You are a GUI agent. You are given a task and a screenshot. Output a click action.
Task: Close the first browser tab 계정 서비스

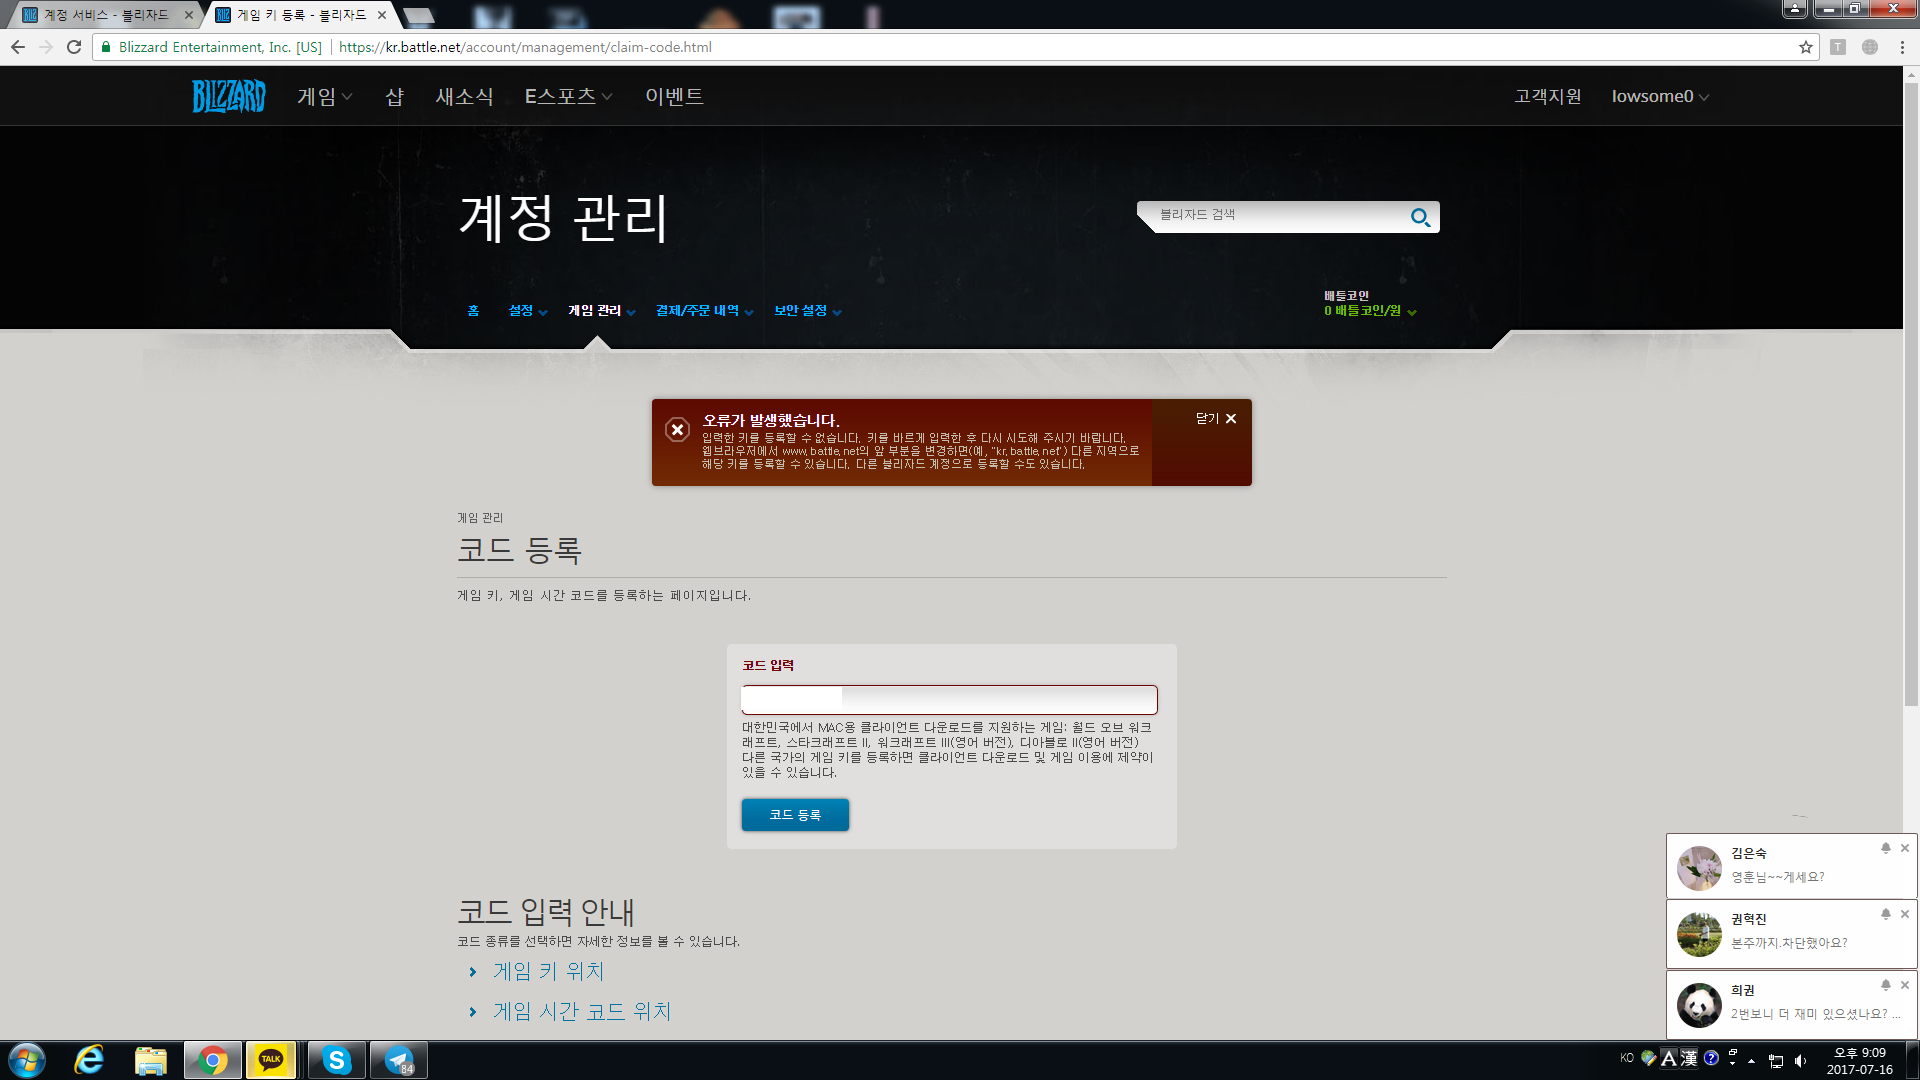pyautogui.click(x=189, y=15)
